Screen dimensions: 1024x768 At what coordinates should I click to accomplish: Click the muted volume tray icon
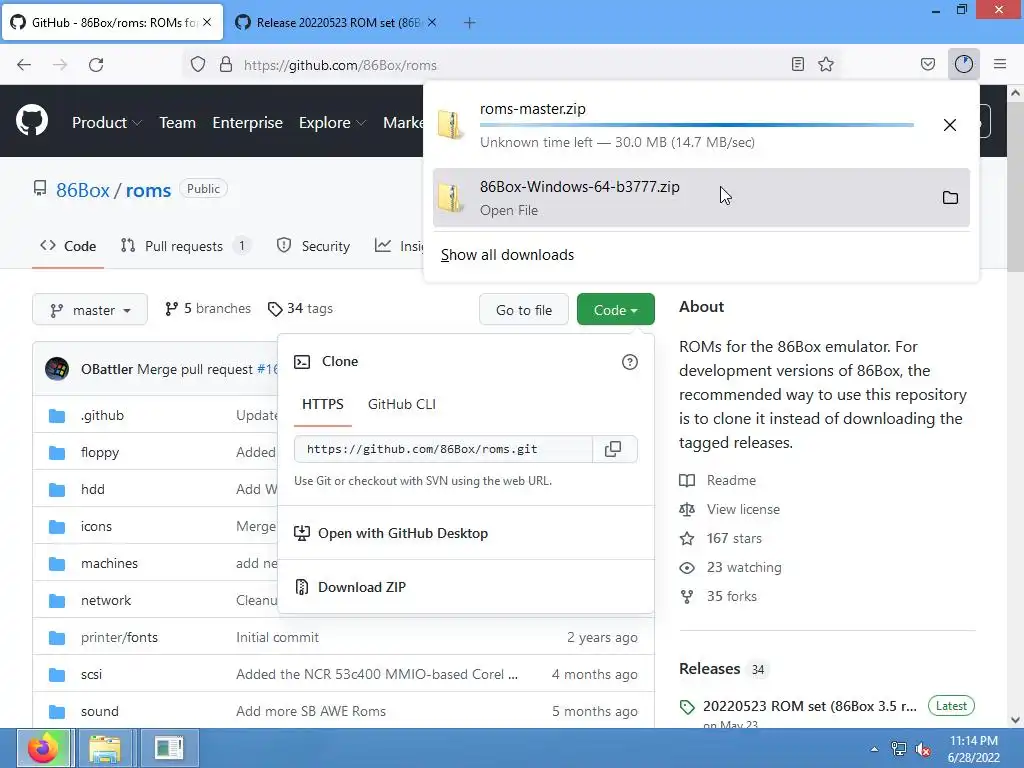click(x=923, y=749)
